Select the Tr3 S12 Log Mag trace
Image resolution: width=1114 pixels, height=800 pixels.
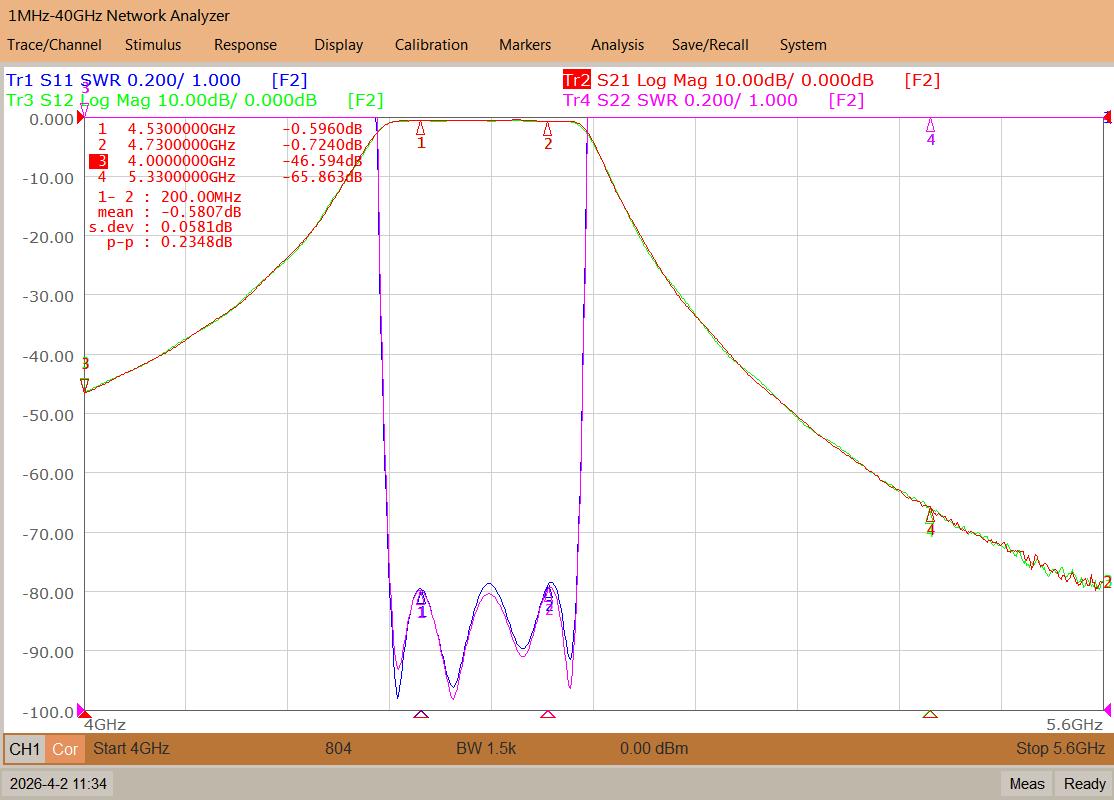[161, 100]
